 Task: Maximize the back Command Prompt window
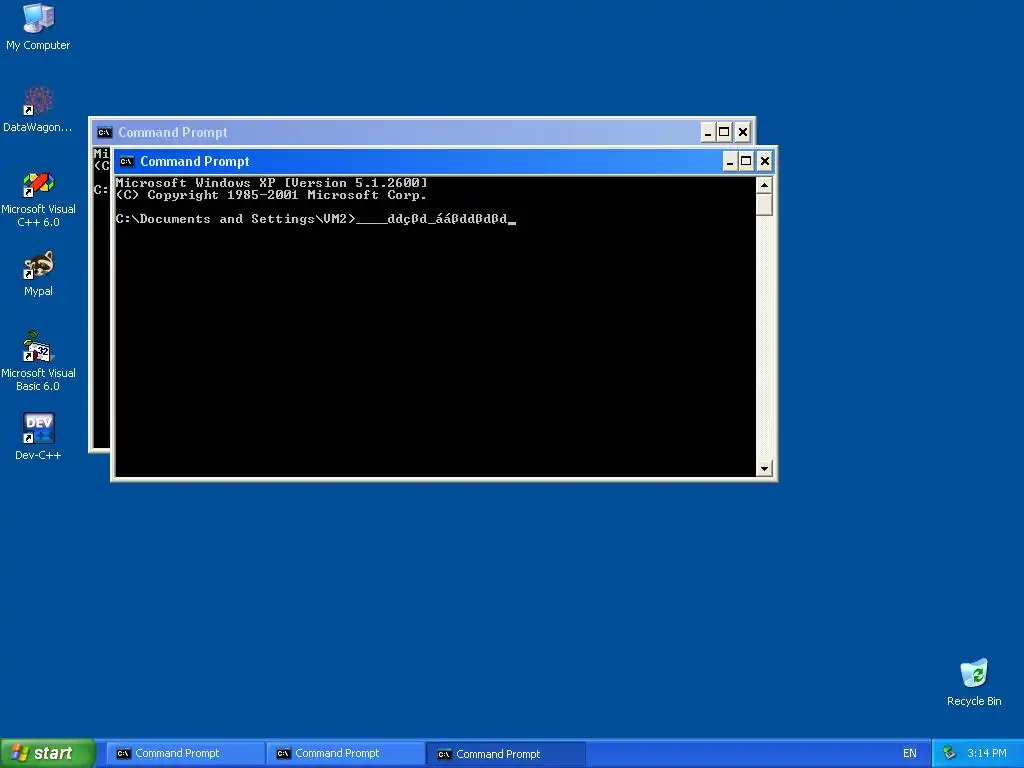tap(724, 133)
